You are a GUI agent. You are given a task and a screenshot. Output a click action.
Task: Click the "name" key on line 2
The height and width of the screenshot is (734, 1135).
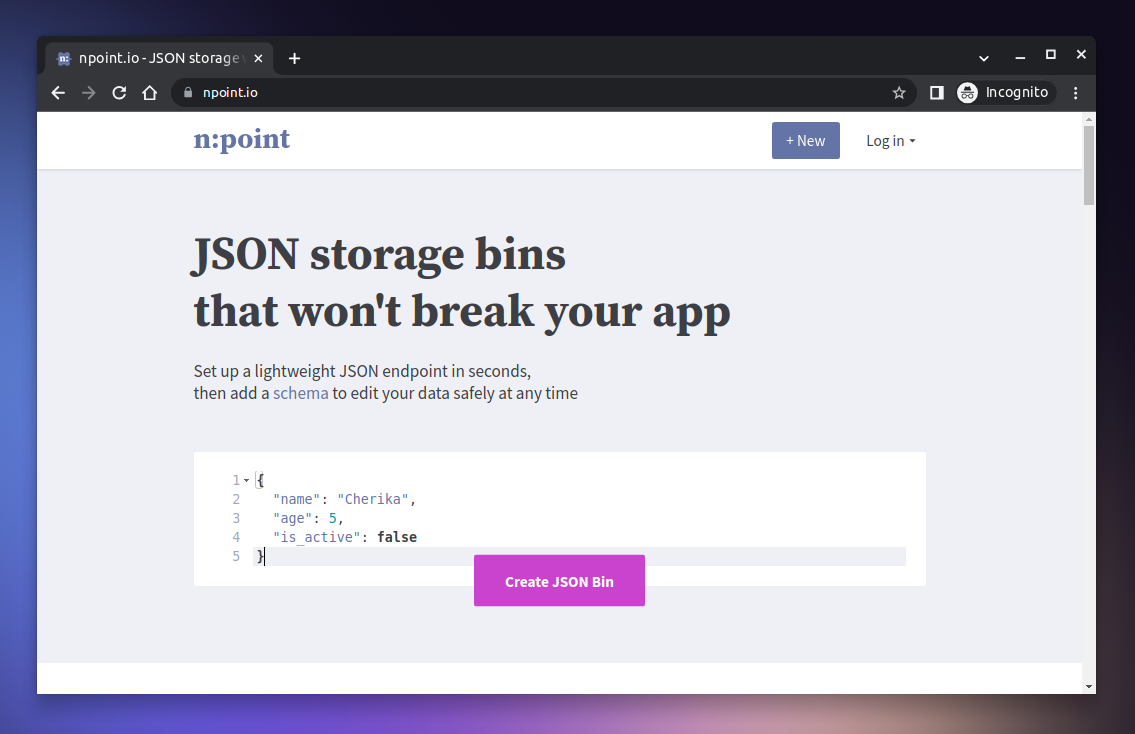pyautogui.click(x=296, y=499)
